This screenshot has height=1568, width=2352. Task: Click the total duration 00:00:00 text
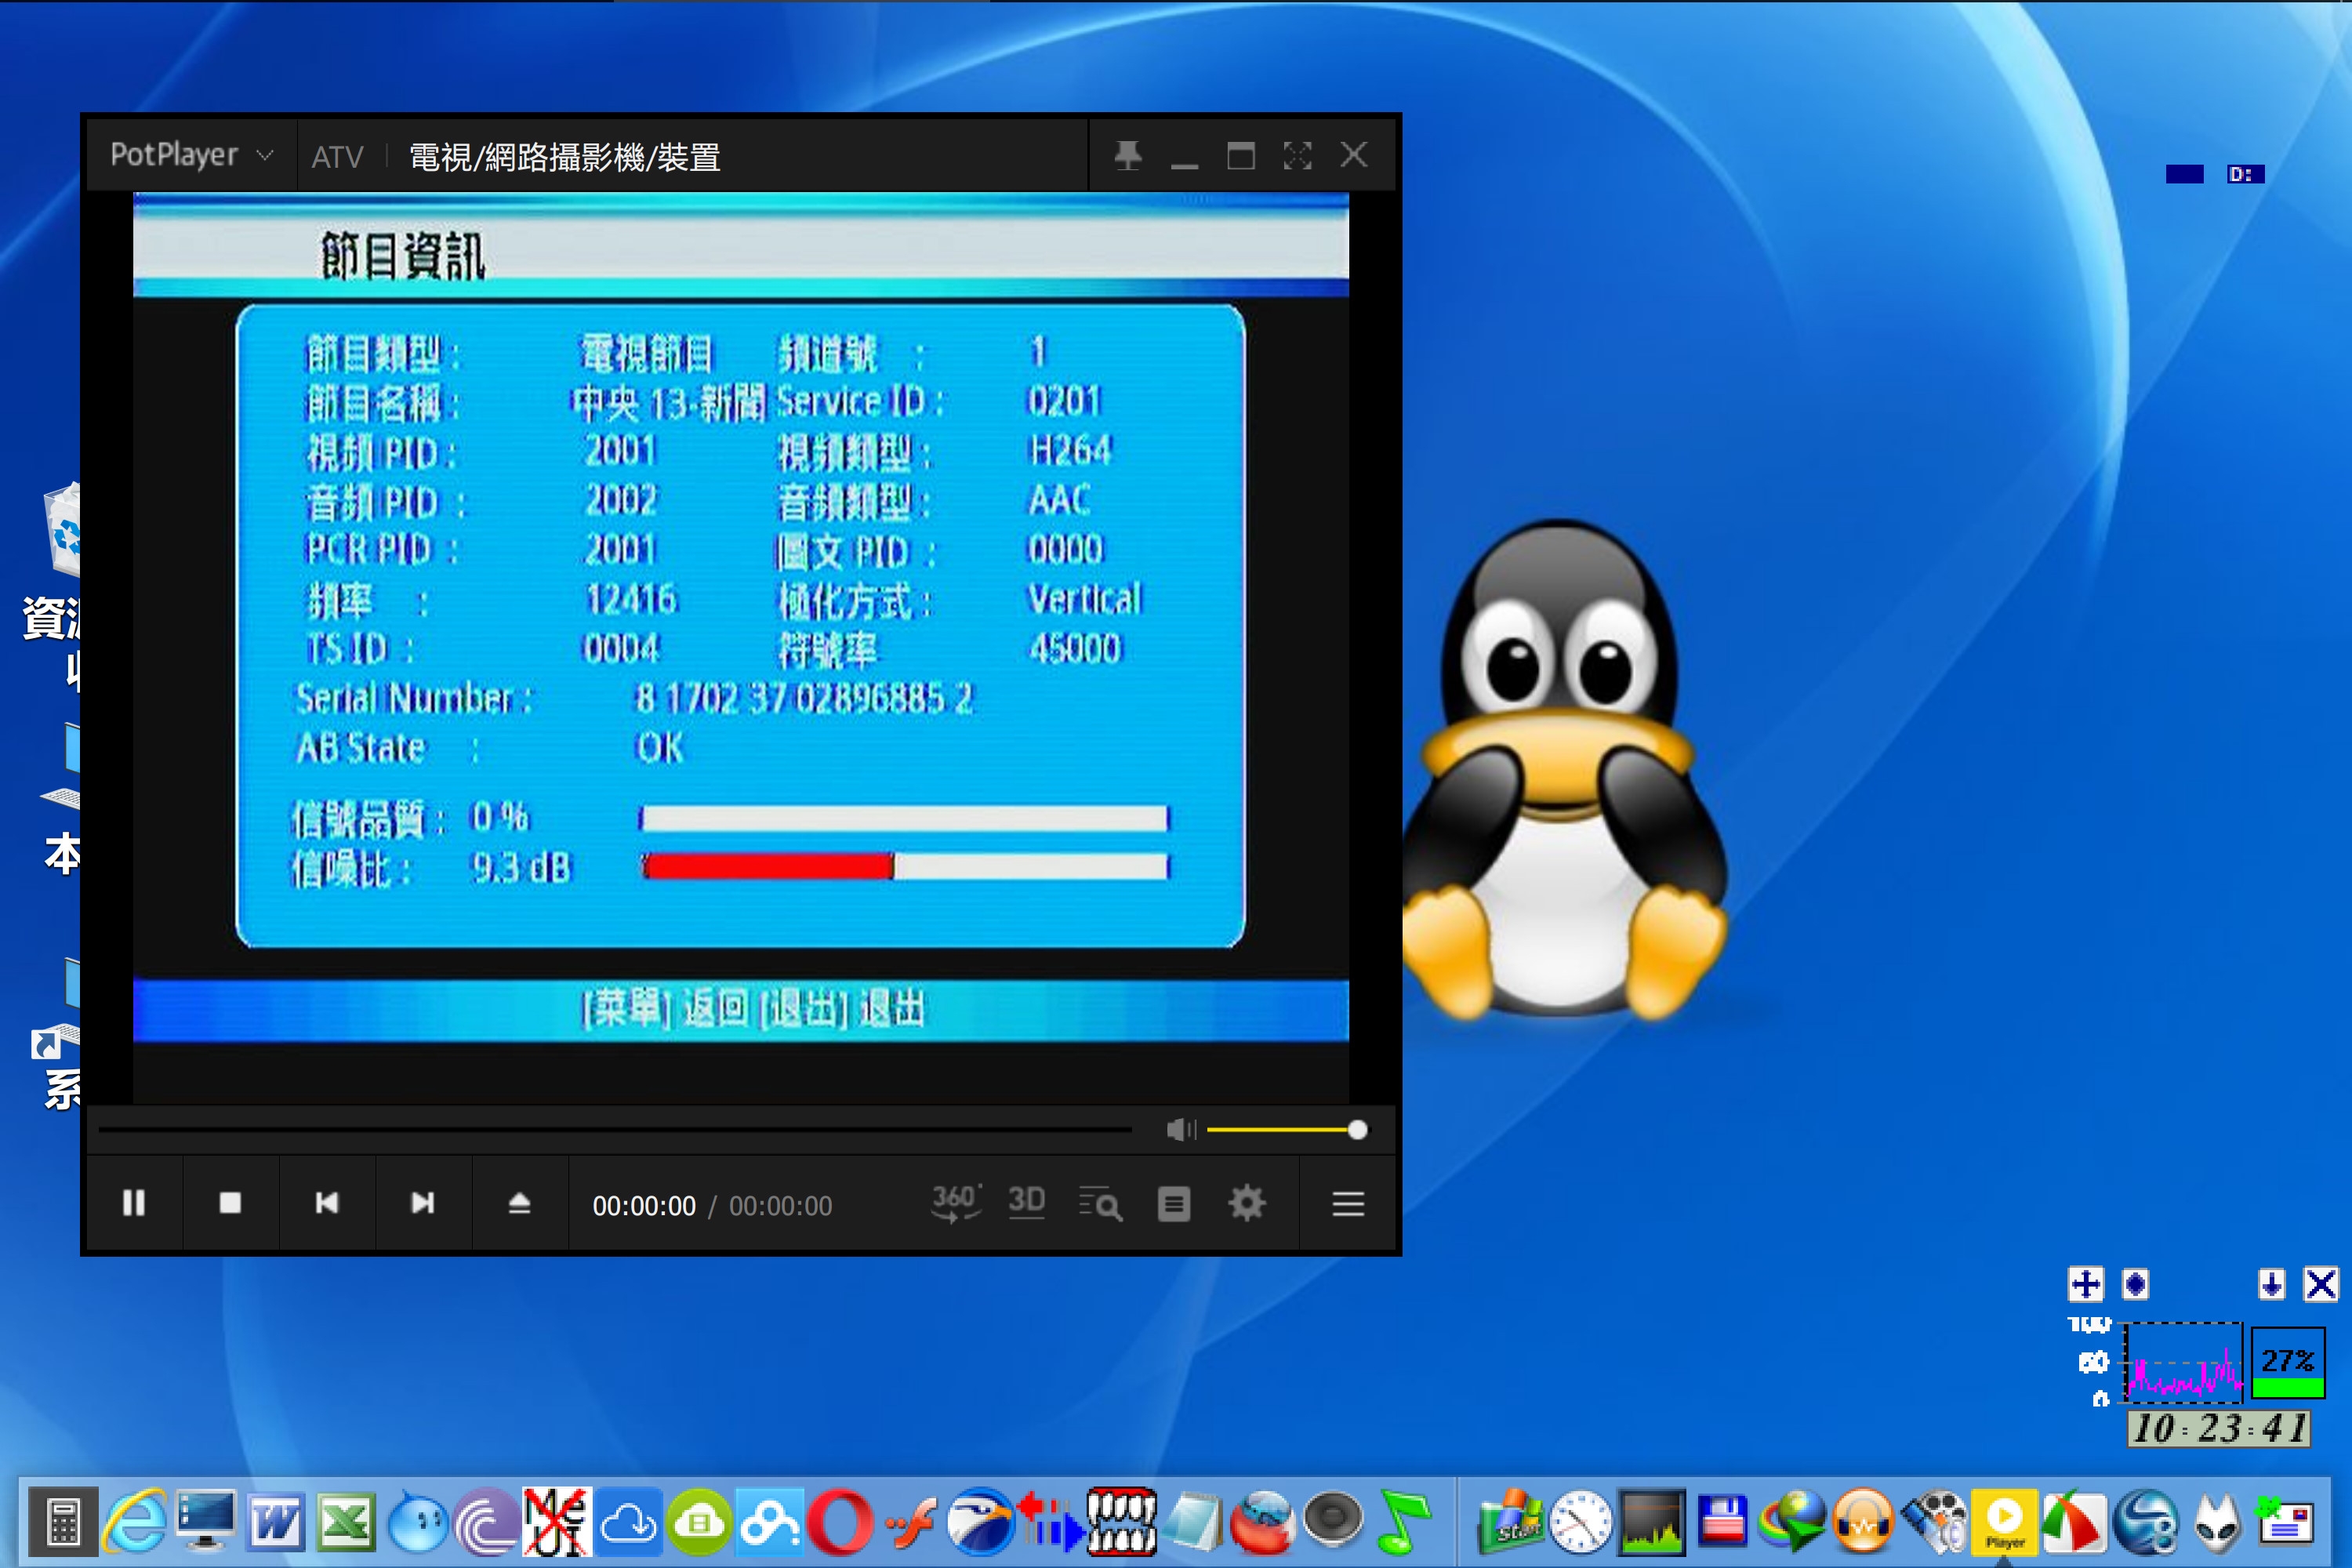tap(780, 1206)
